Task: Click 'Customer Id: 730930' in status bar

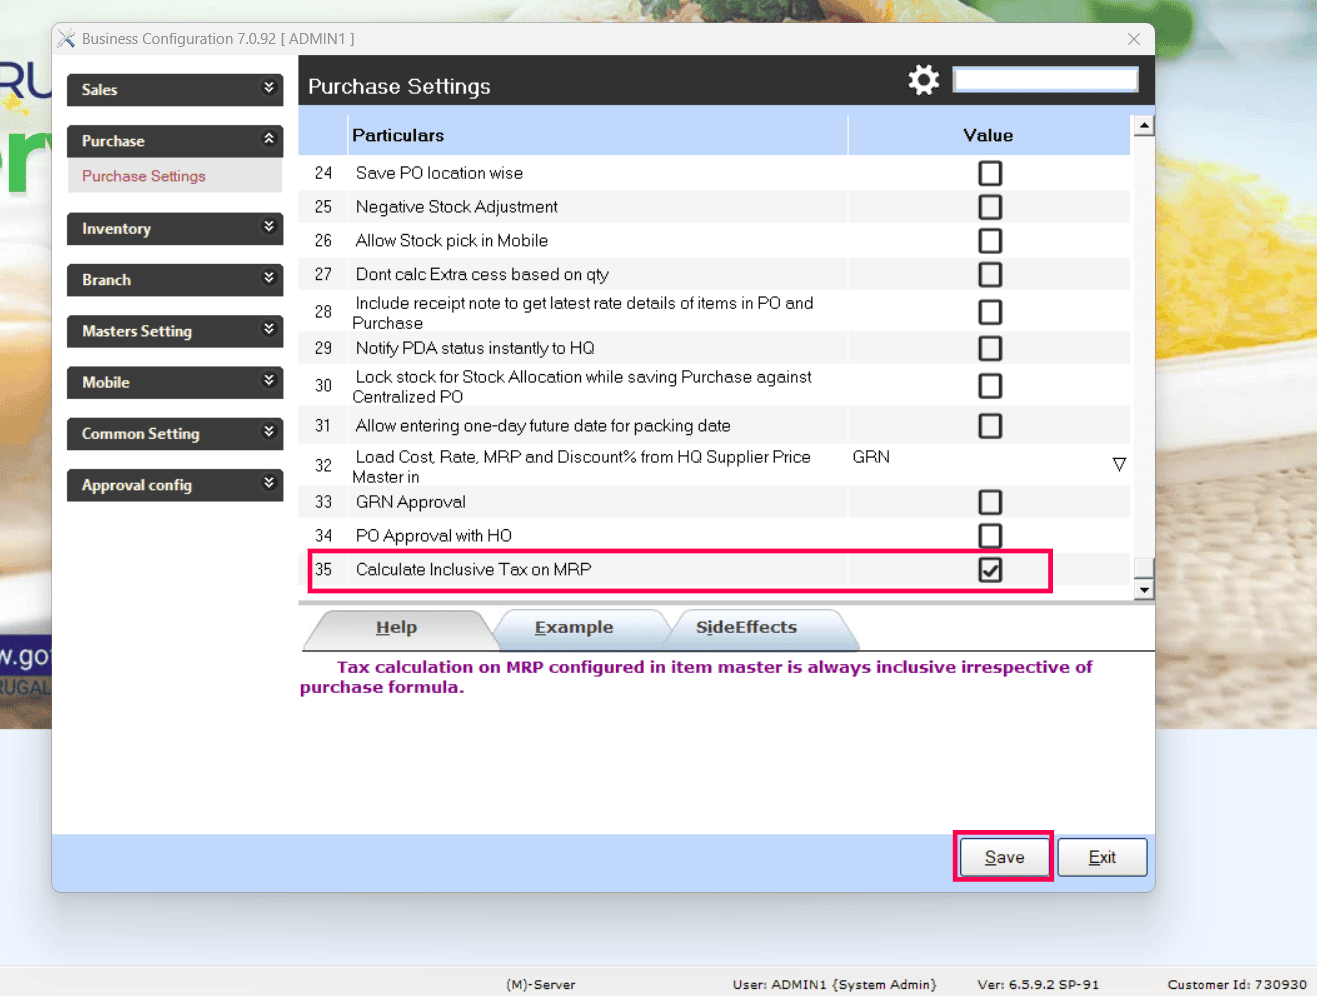Action: point(1237,985)
